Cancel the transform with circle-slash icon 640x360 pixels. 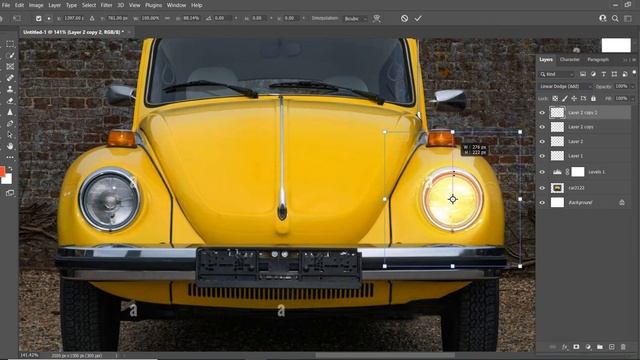[x=404, y=18]
